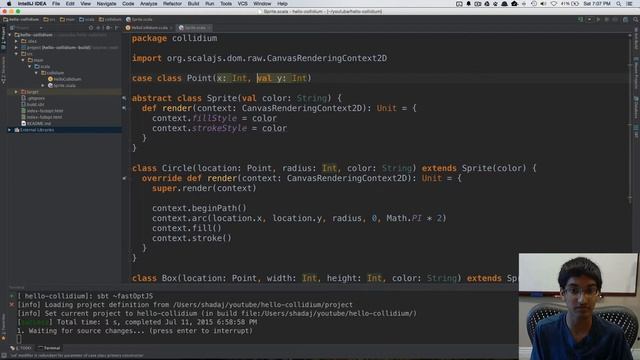640x360 pixels.
Task: Select the .gitignore file
Action: pos(33,98)
